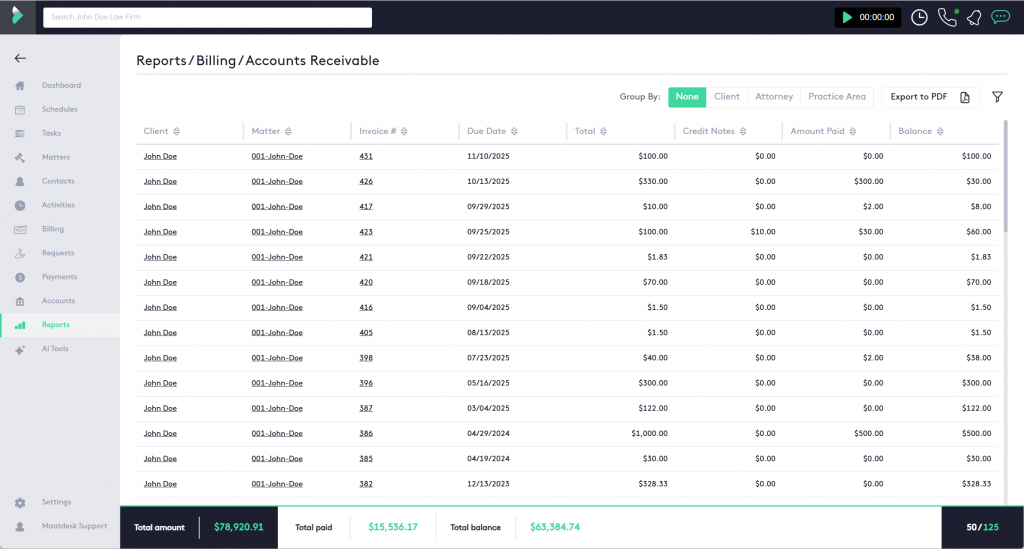This screenshot has width=1024, height=549.
Task: Open the phone calls icon
Action: (x=948, y=17)
